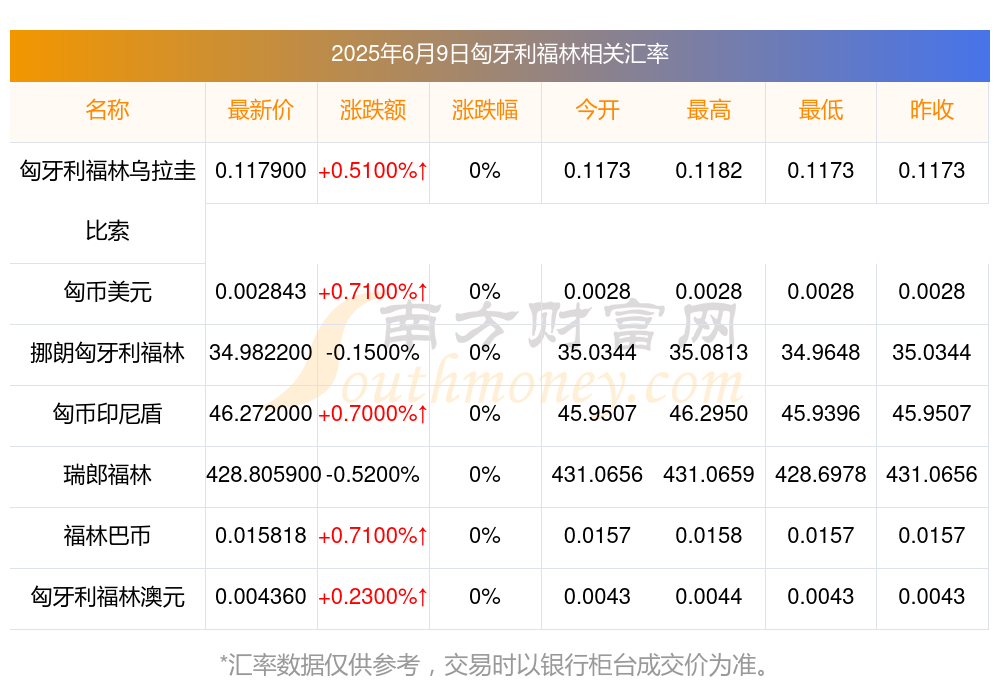Select the high value 0.0044

point(709,597)
